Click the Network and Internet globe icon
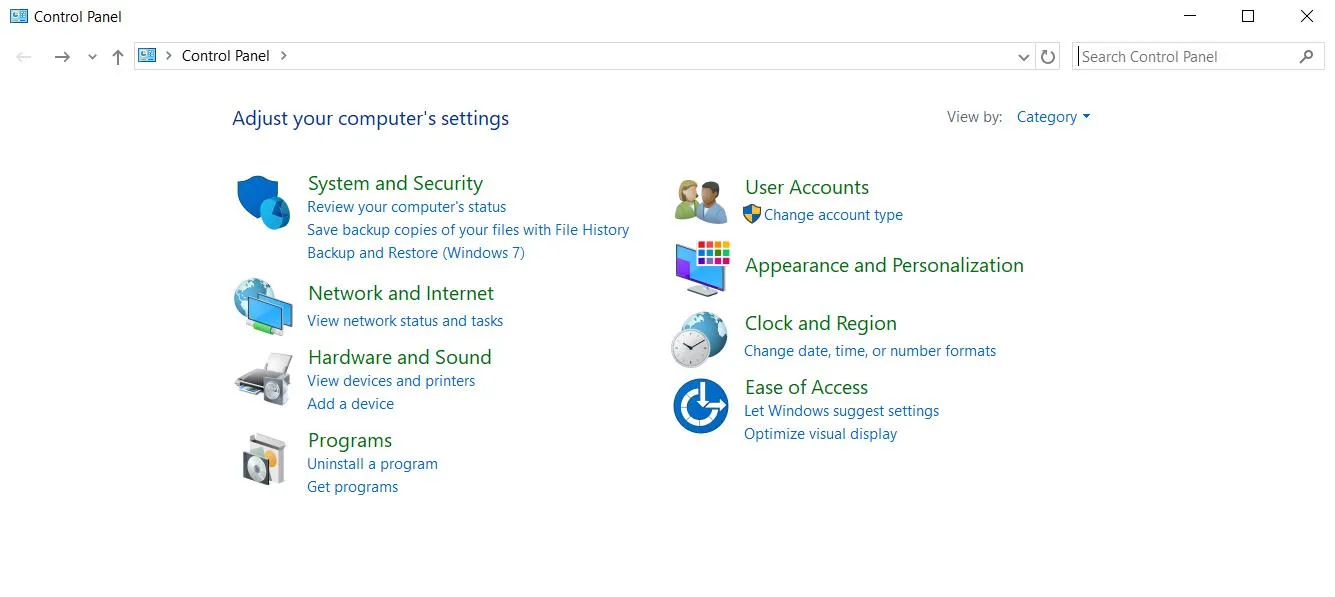Screen dimensions: 1335x597 coord(264,307)
